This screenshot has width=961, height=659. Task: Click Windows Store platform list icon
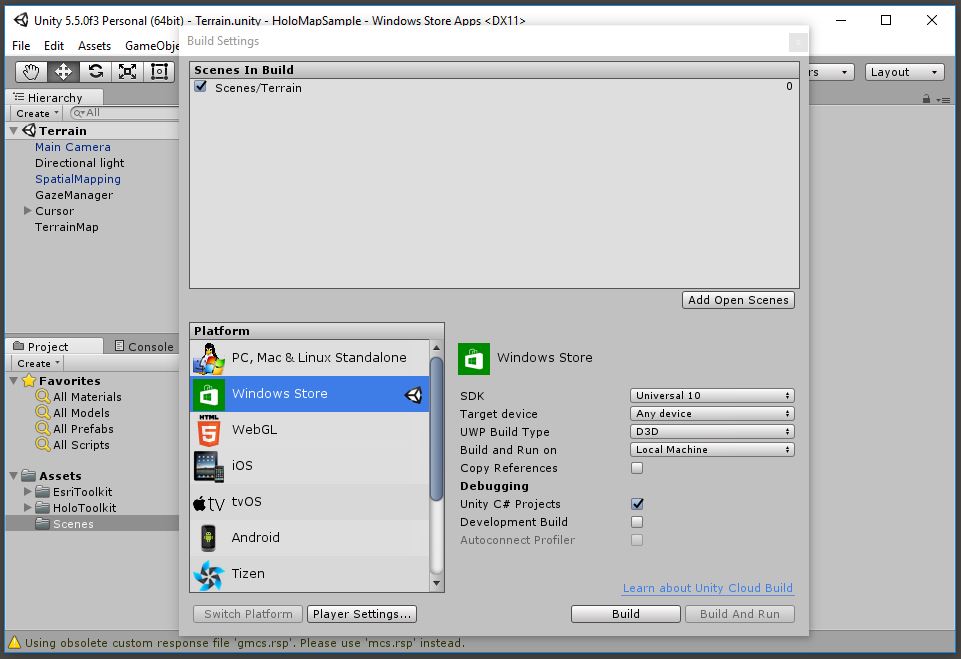[x=208, y=394]
